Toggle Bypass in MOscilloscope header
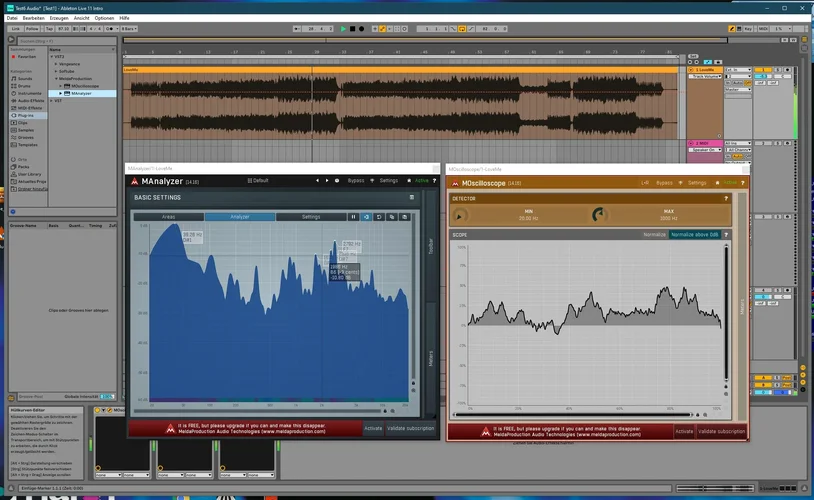 tap(664, 183)
